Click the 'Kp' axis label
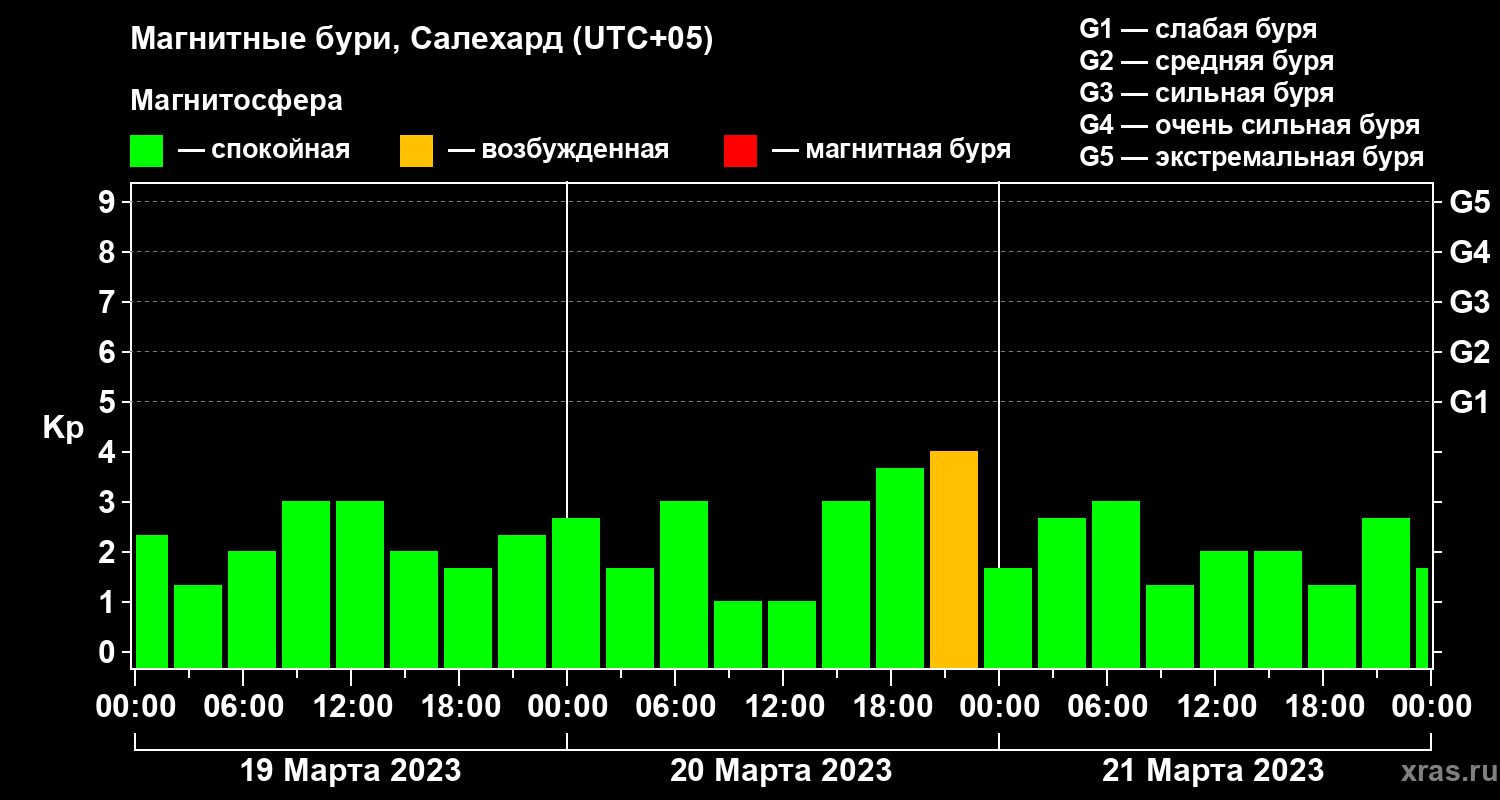The image size is (1500, 800). click(x=64, y=427)
